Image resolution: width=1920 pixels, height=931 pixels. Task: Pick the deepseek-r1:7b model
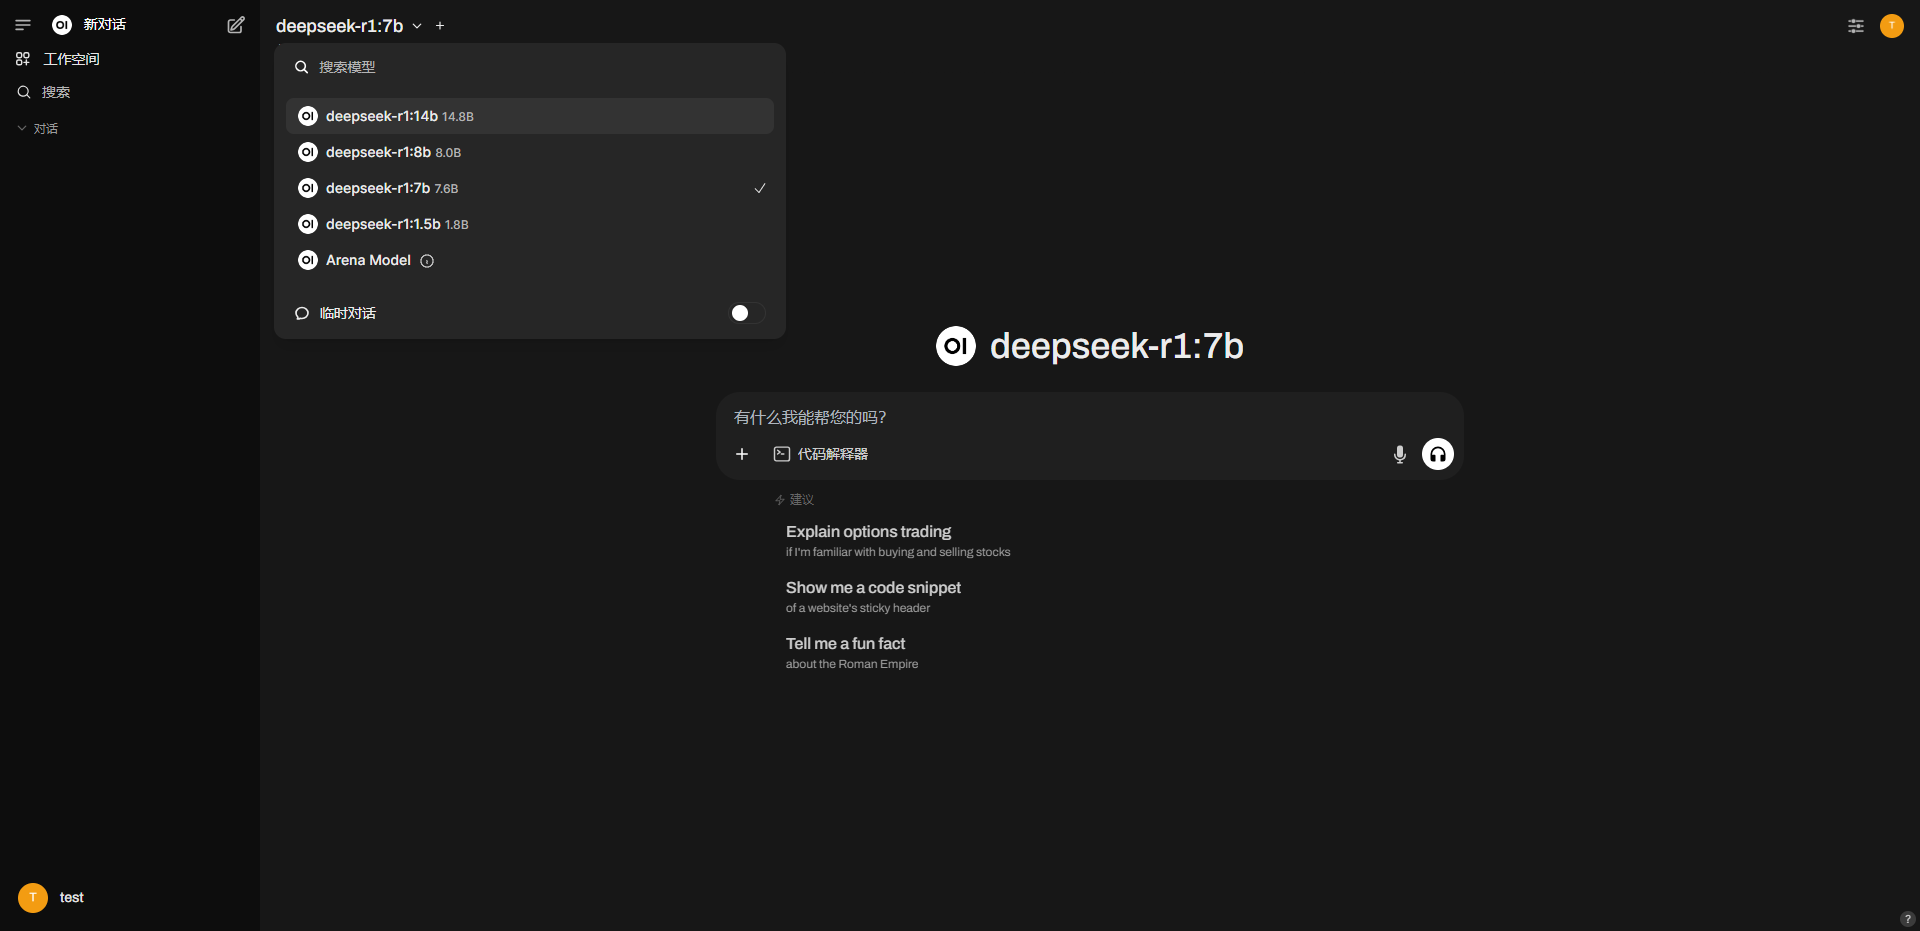coord(530,188)
